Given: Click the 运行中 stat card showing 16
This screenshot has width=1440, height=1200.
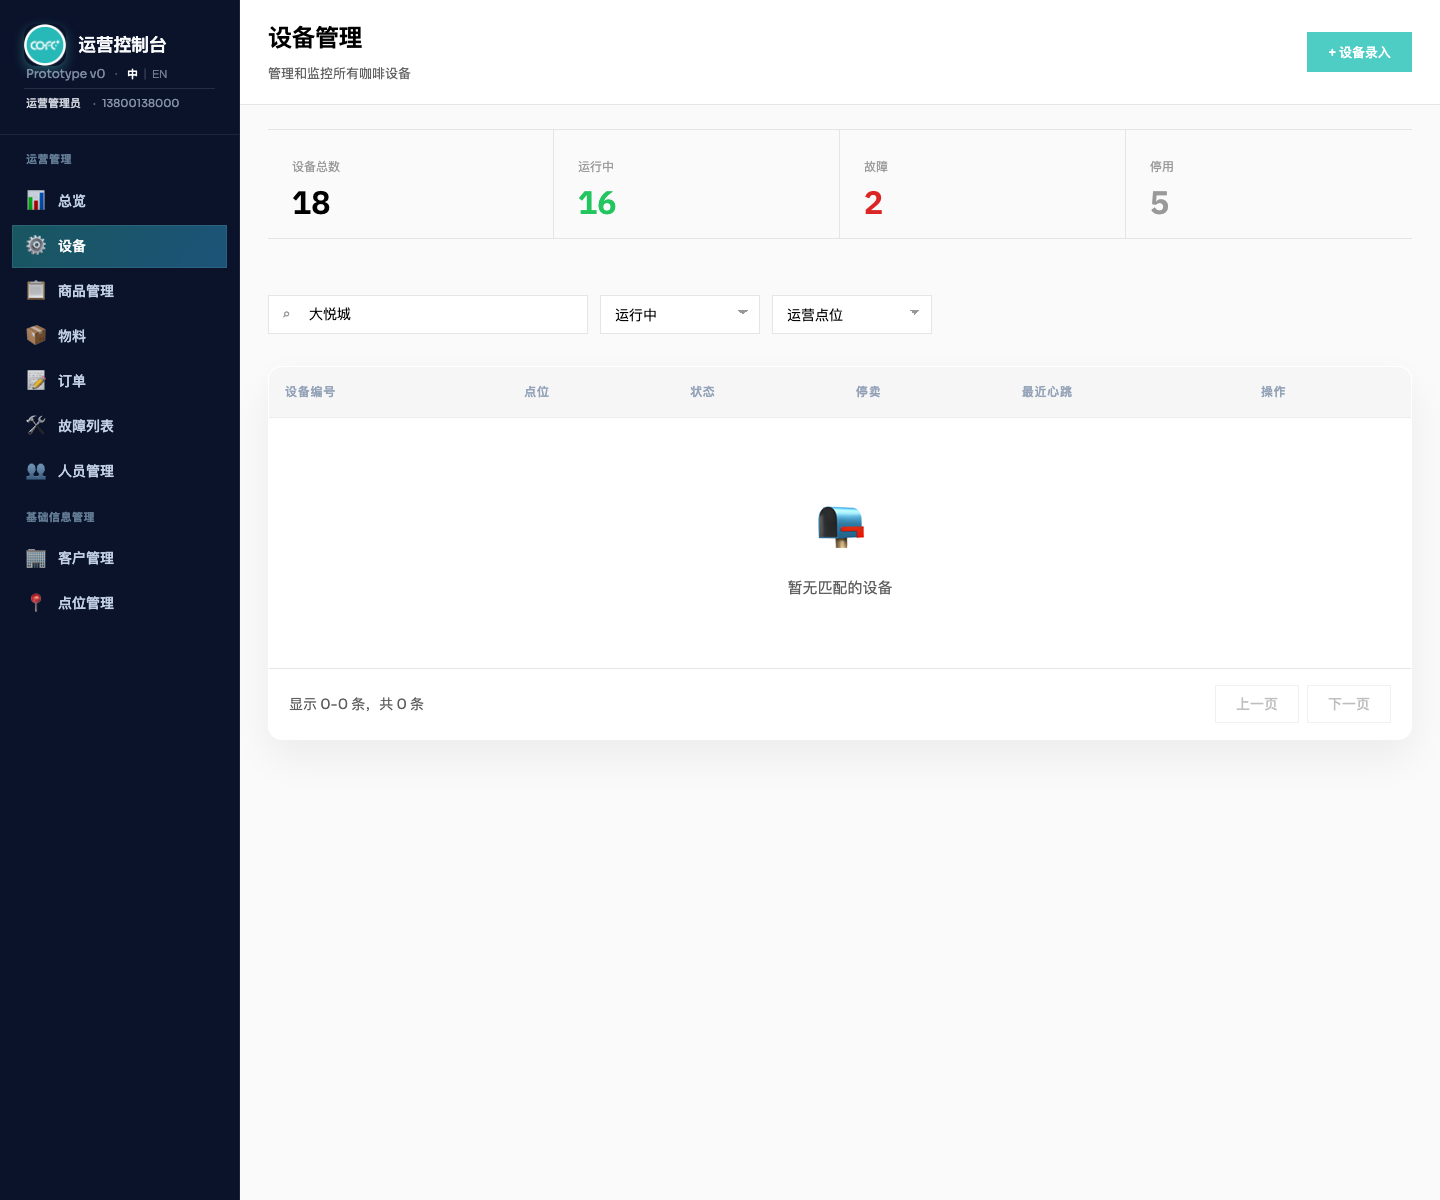Looking at the screenshot, I should point(696,184).
